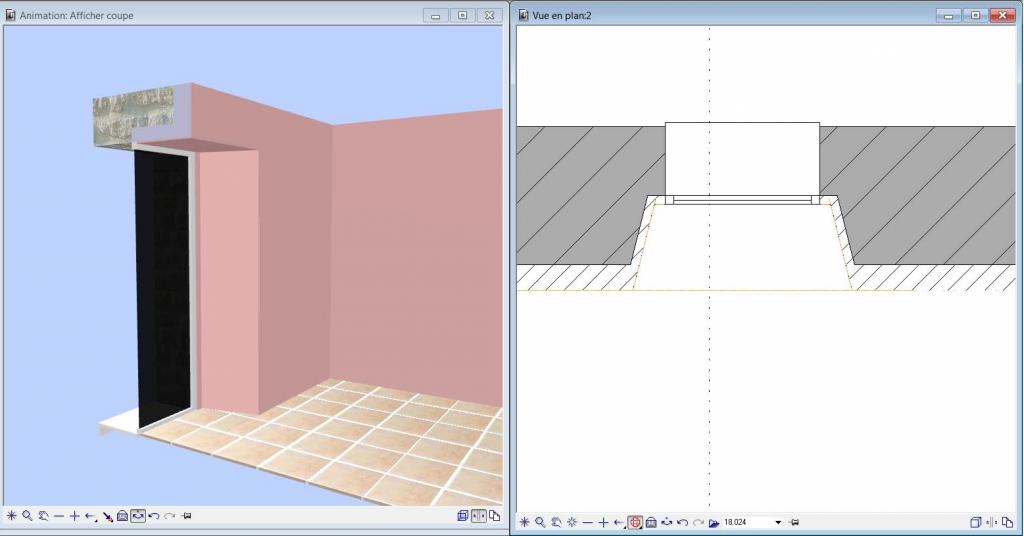Close the Vue en plan:2 window

coord(1002,15)
